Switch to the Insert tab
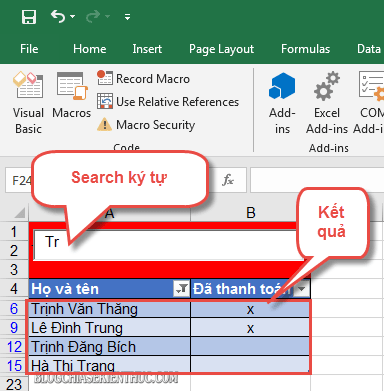The width and height of the screenshot is (384, 391). pos(147,49)
